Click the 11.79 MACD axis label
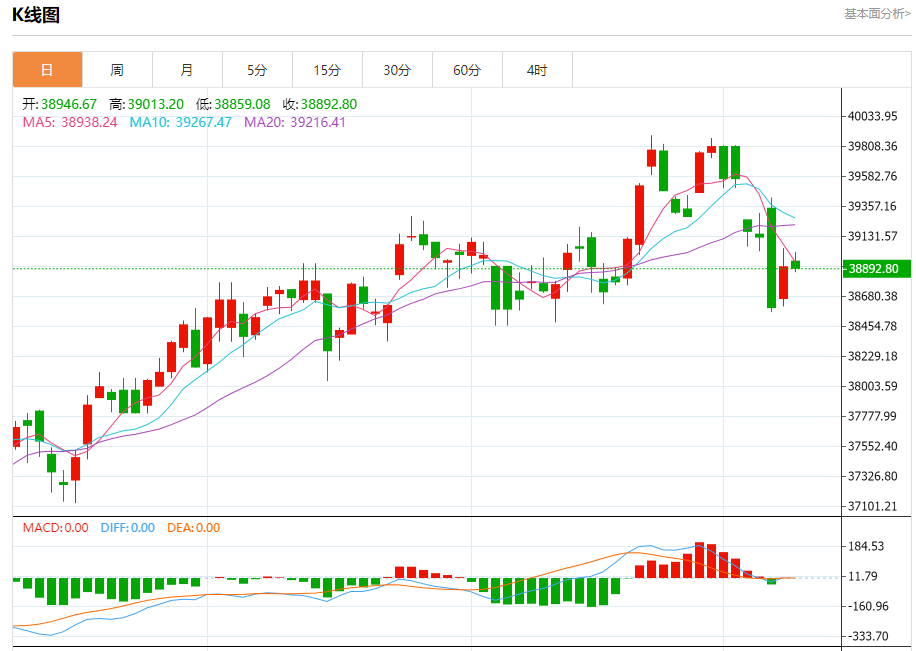The image size is (916, 651). coord(863,576)
